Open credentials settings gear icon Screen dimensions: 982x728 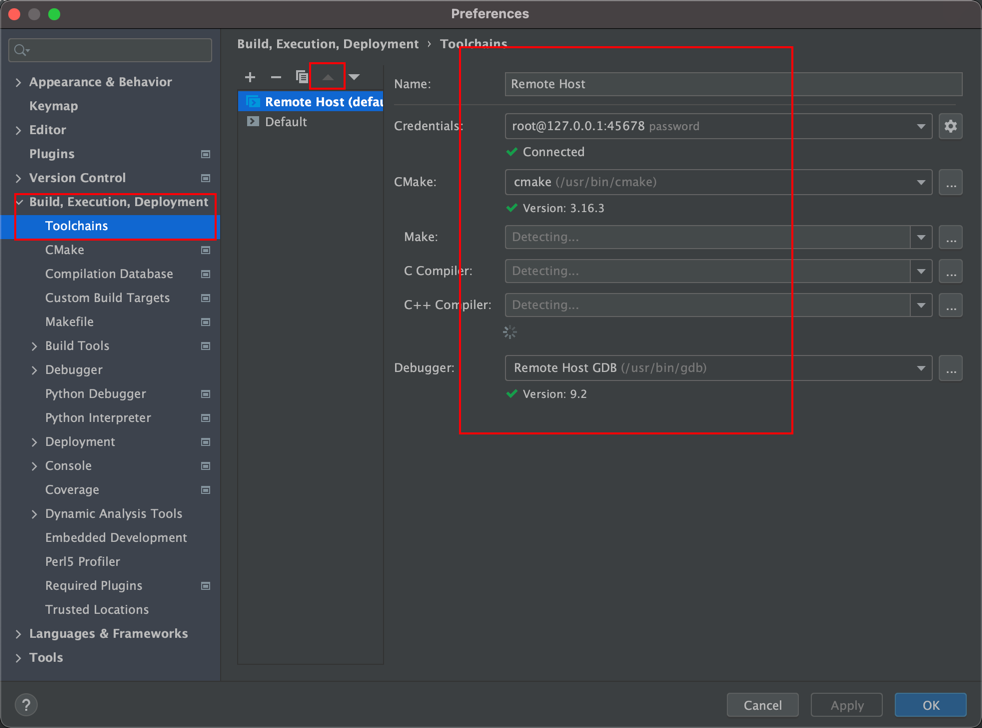tap(950, 126)
